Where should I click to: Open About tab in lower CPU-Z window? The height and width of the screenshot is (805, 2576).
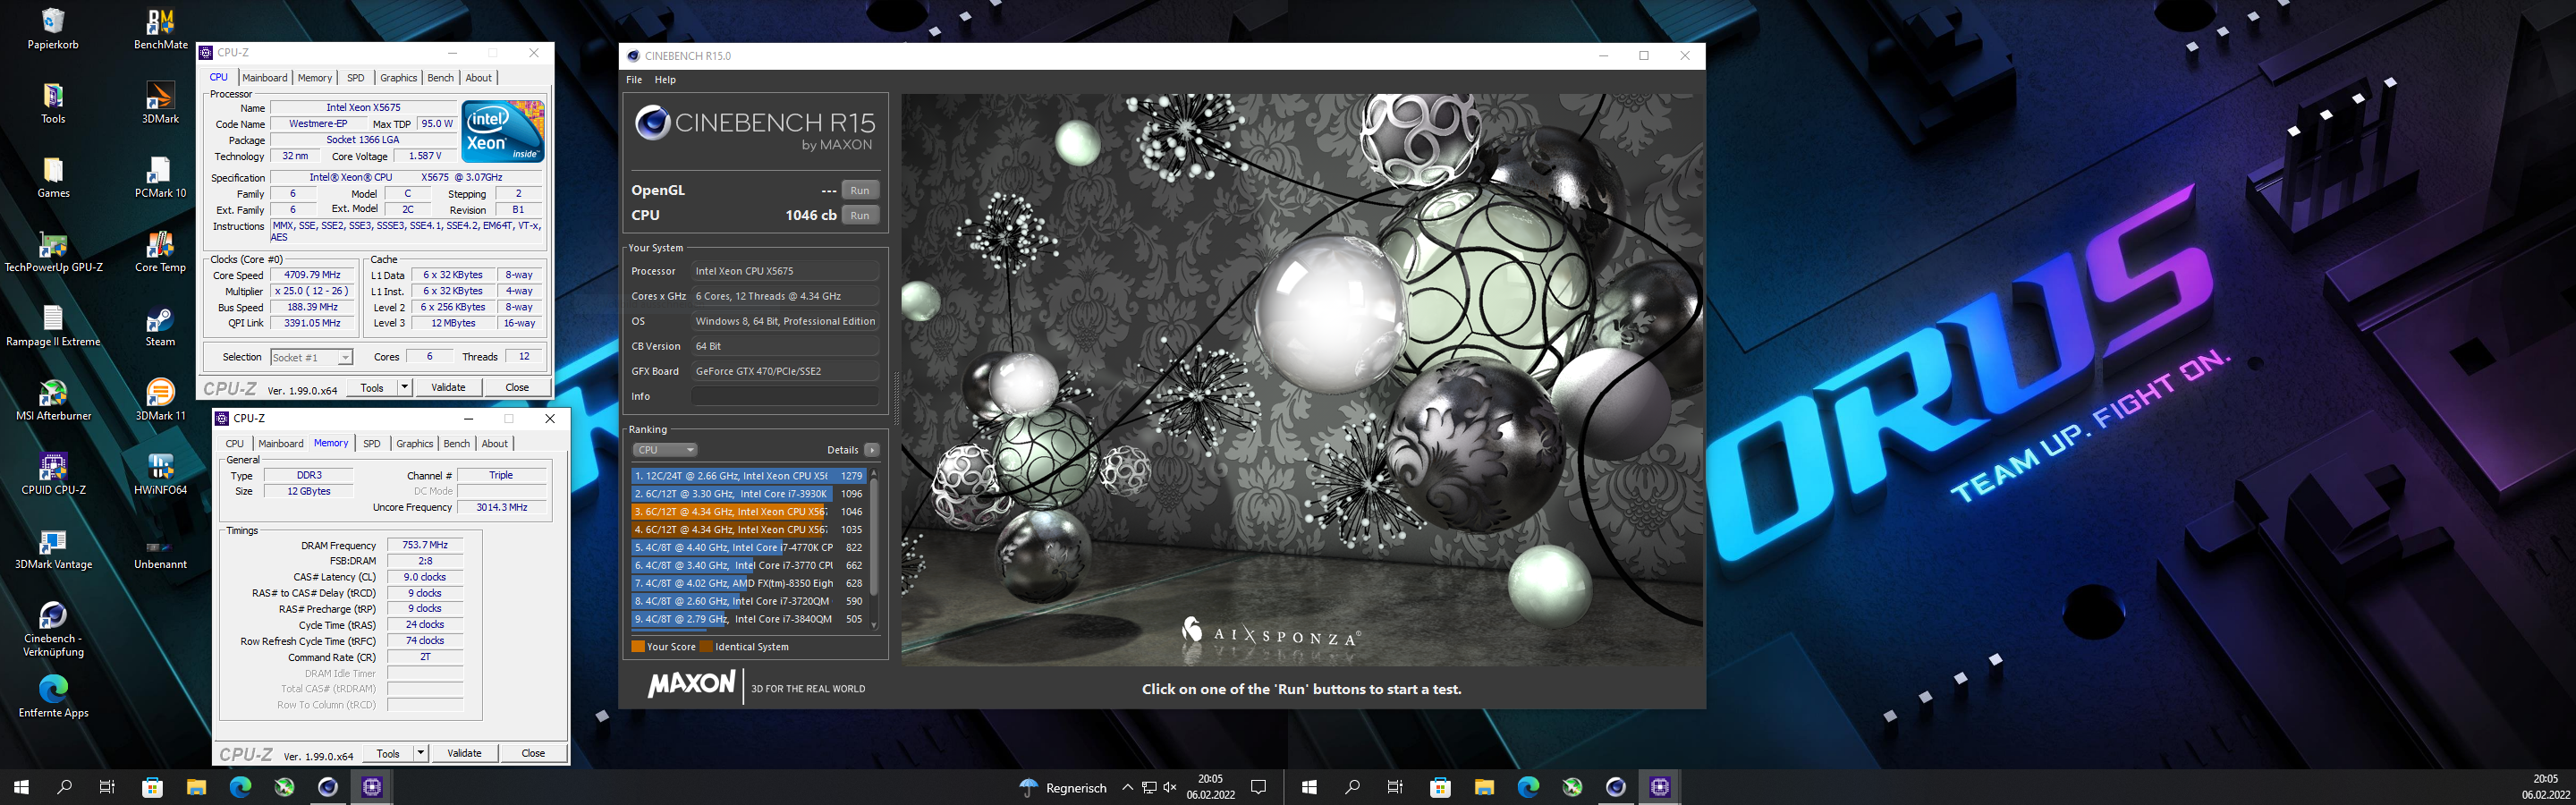tap(495, 444)
